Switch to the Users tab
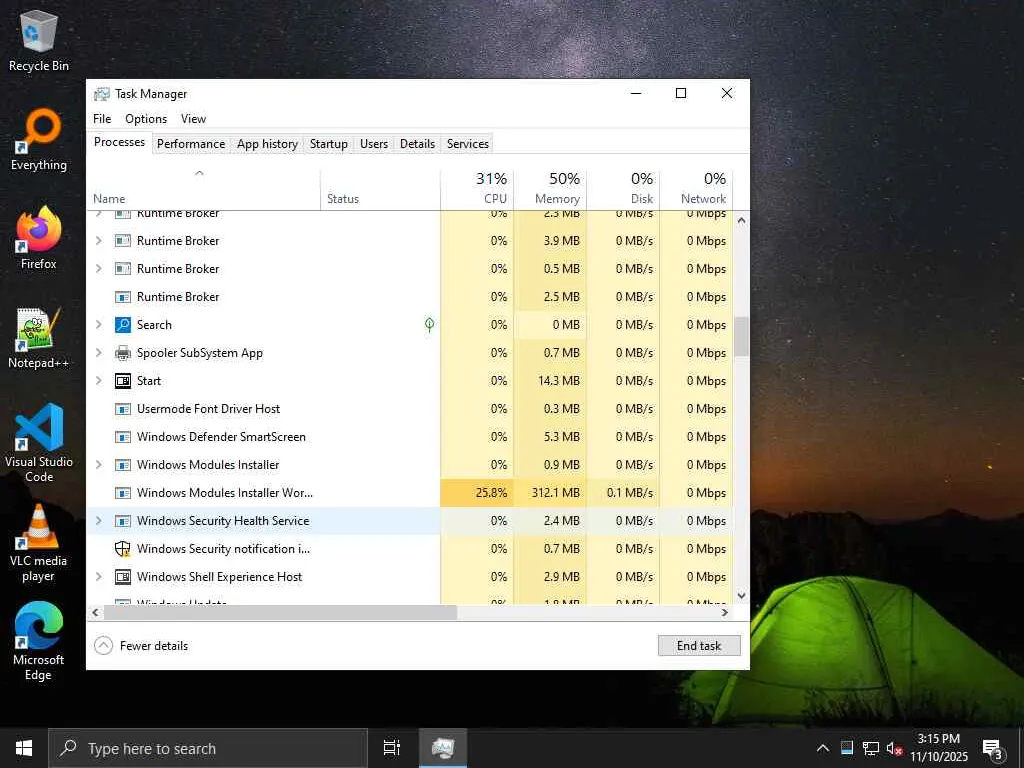The height and width of the screenshot is (768, 1024). click(x=374, y=144)
